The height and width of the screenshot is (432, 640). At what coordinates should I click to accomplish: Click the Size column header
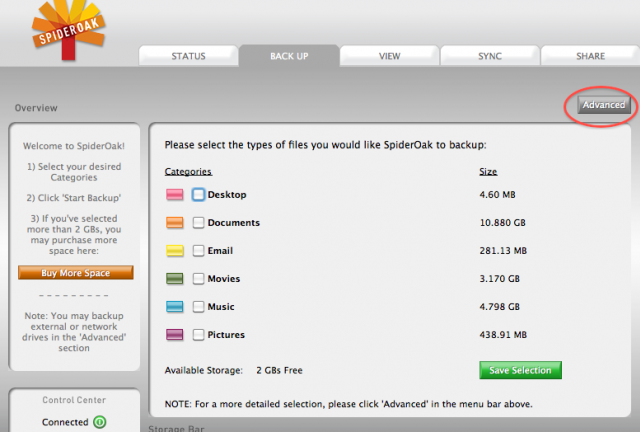488,171
